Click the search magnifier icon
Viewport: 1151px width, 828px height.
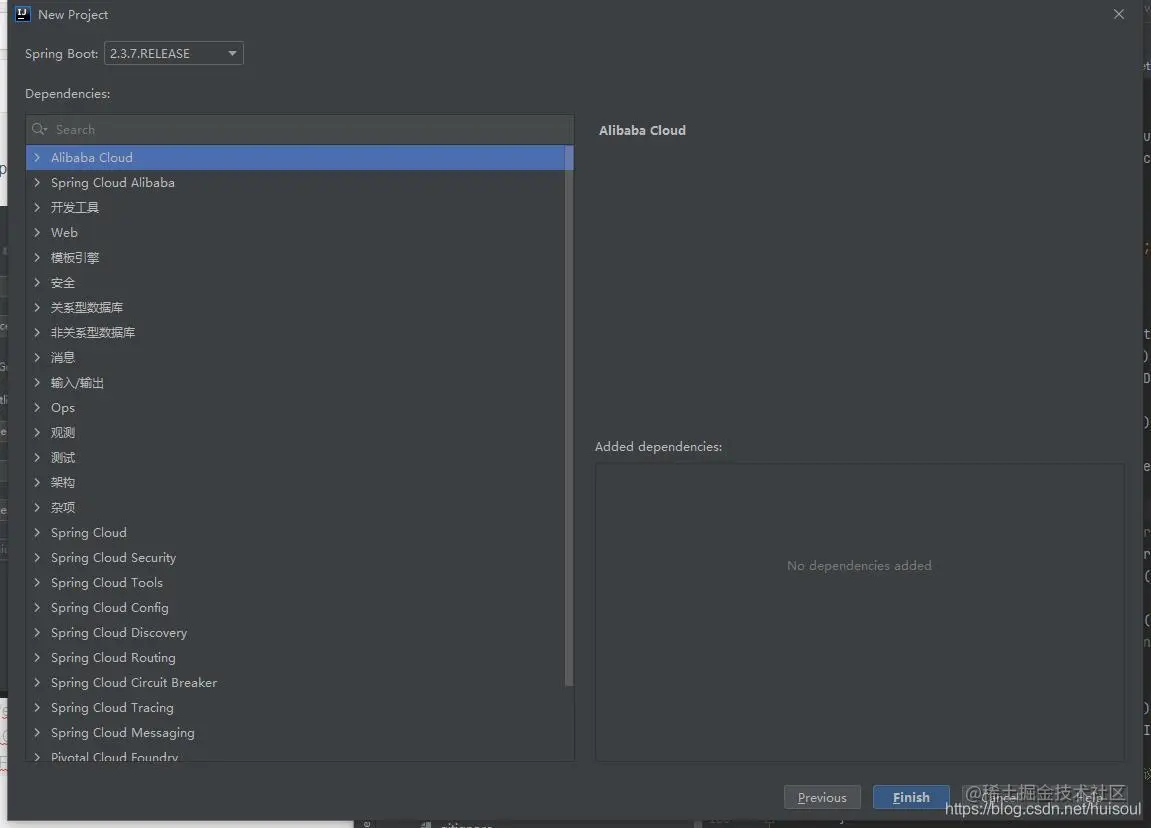(39, 129)
